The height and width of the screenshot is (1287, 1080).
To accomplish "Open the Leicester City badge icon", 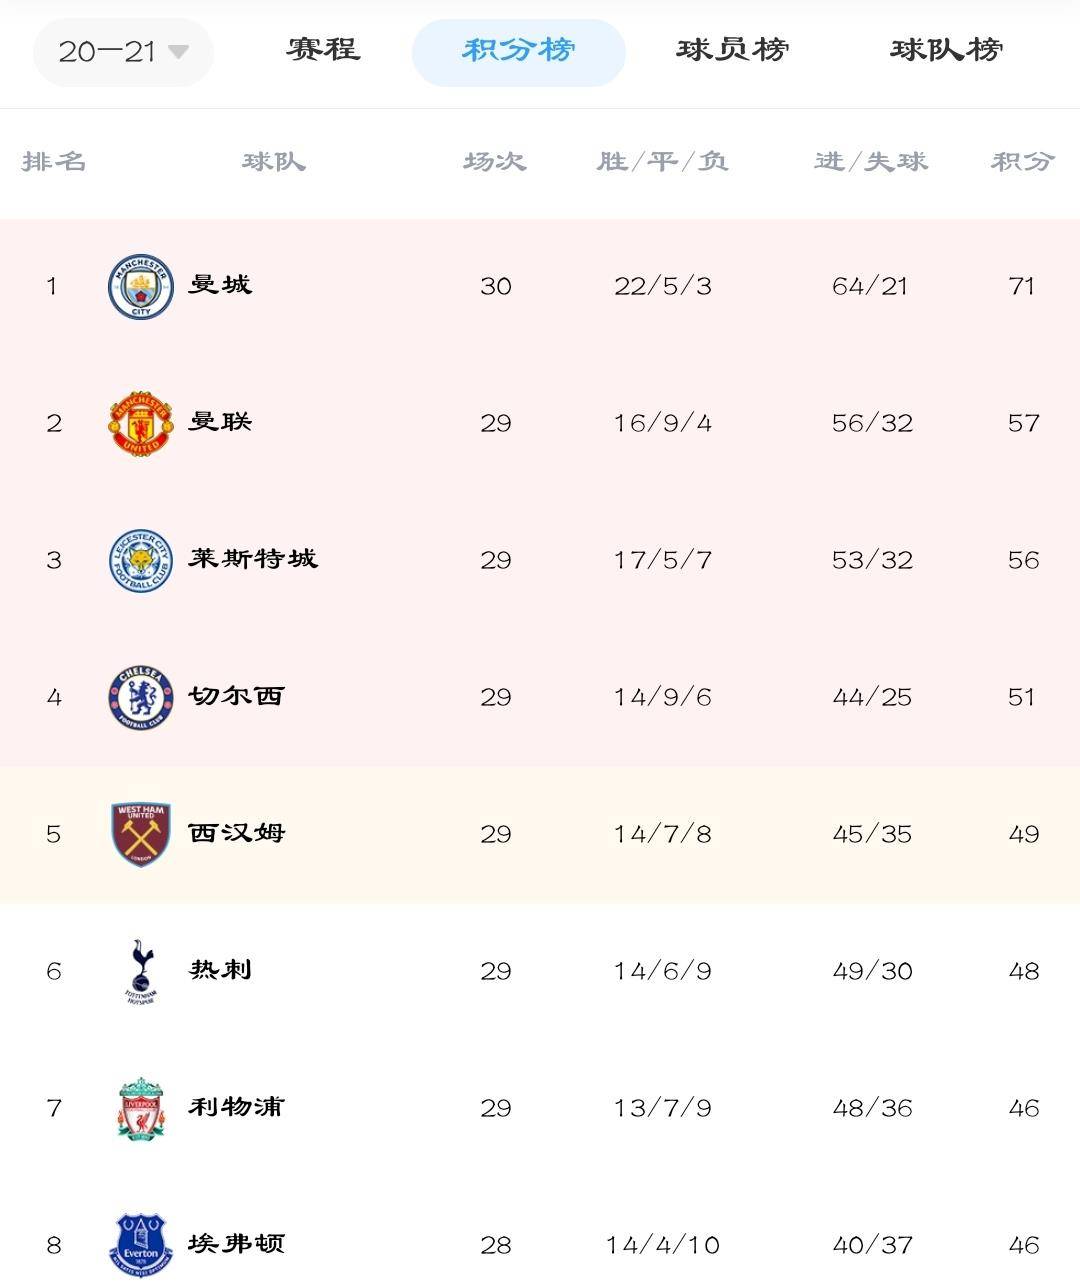I will tap(141, 560).
